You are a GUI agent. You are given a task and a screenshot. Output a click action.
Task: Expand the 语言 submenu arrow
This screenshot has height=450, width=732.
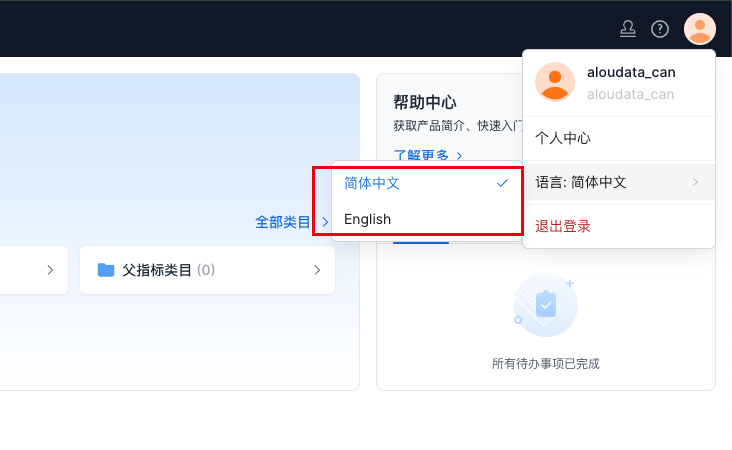[x=695, y=182]
